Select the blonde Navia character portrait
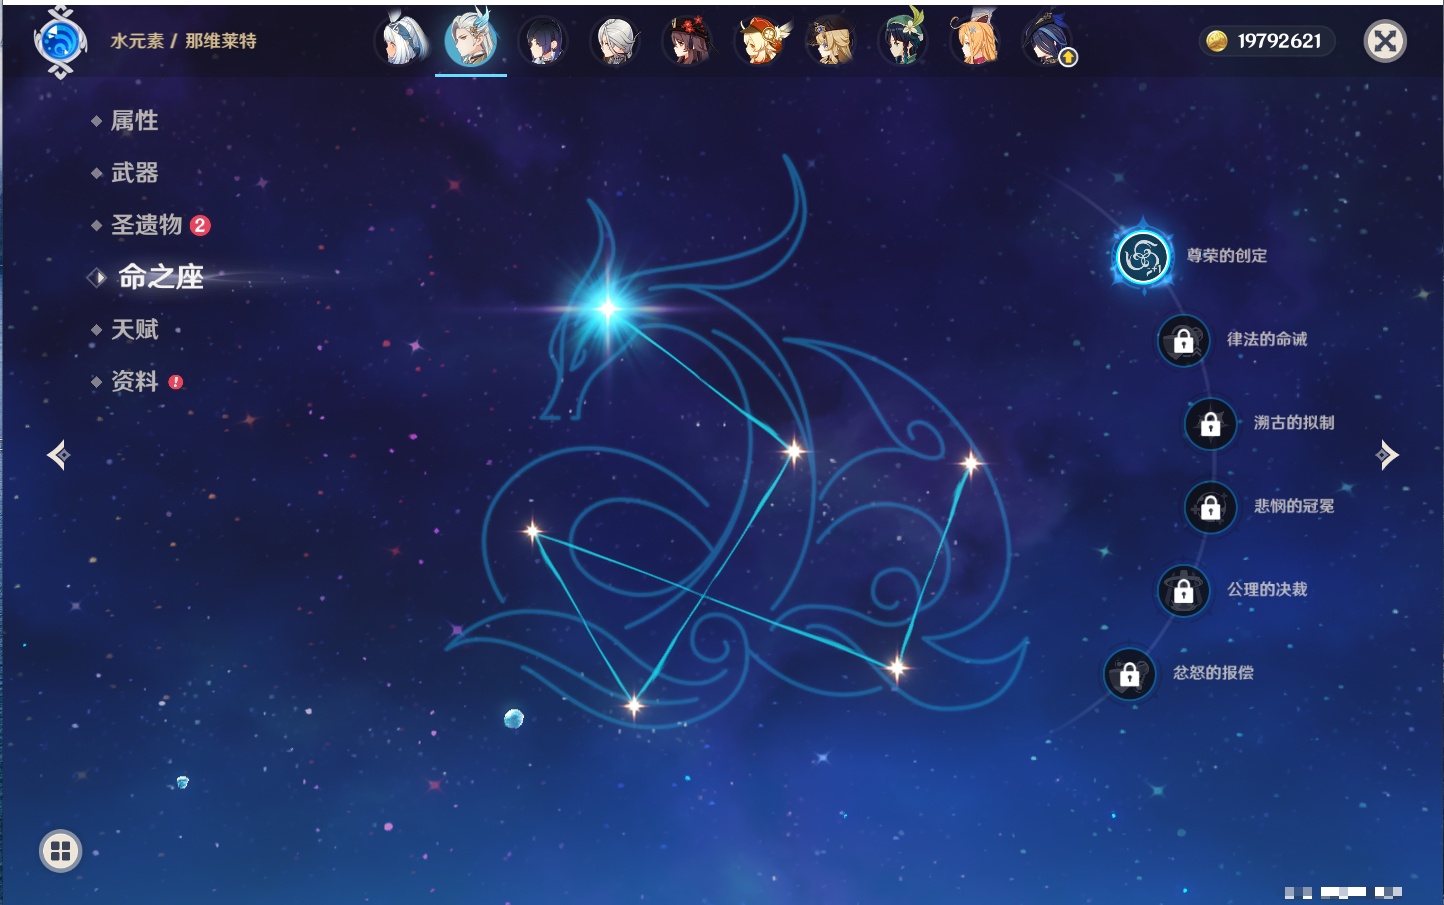The image size is (1444, 905). click(x=831, y=42)
